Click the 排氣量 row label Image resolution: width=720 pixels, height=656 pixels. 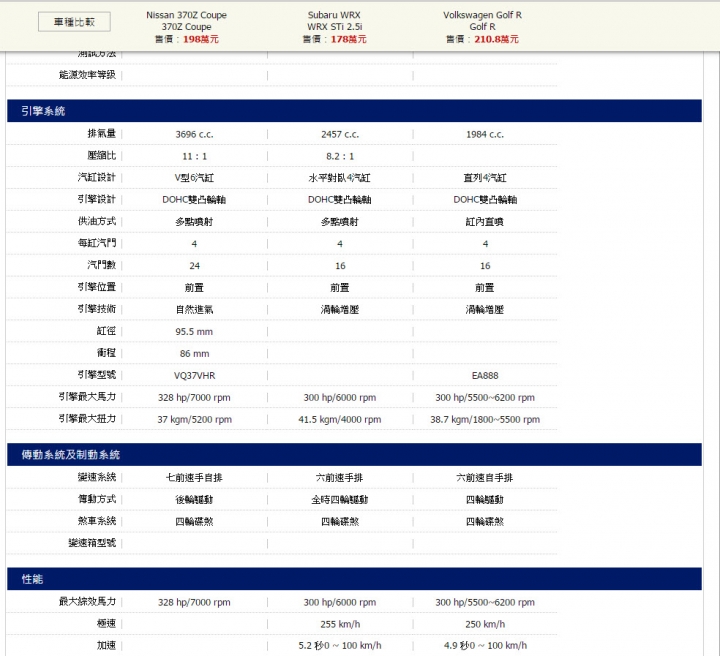(101, 134)
